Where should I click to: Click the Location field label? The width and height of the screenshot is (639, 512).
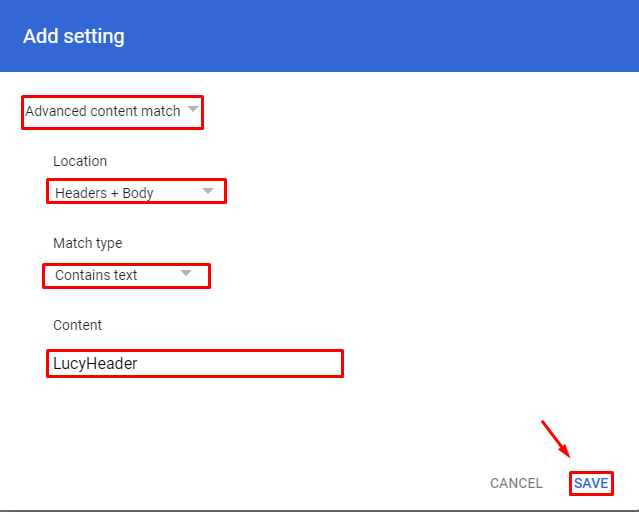tap(80, 161)
